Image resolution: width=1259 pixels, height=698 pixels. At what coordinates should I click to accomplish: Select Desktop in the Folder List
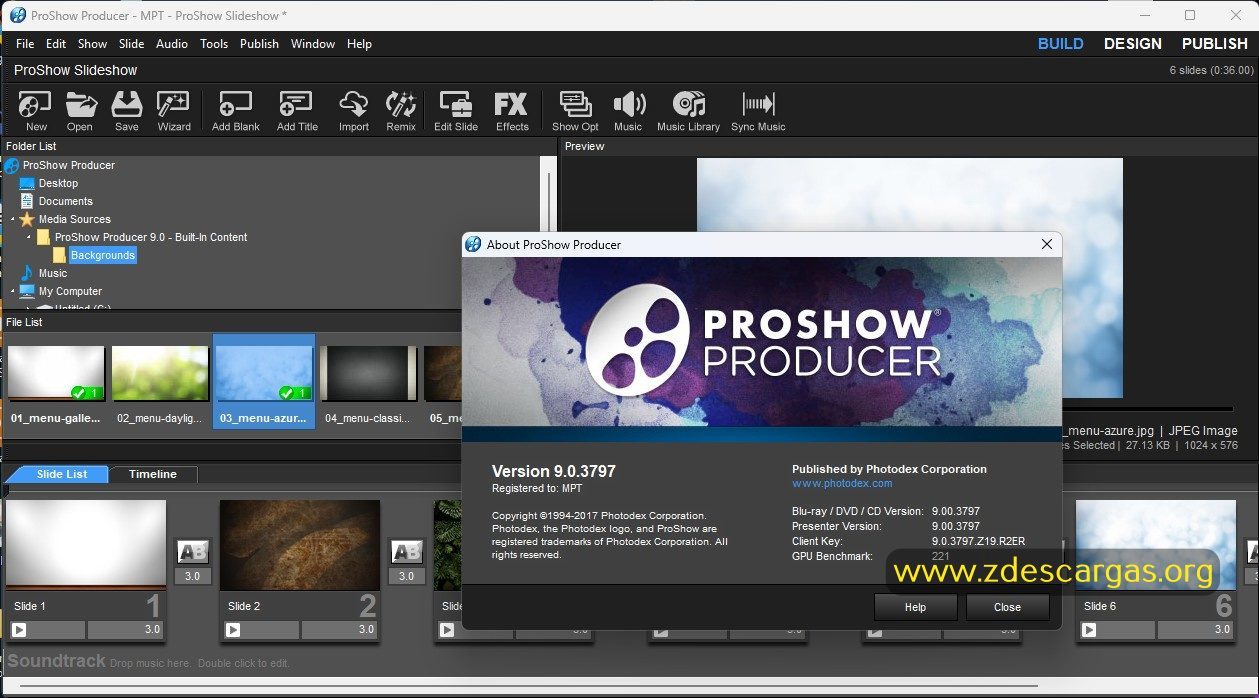[x=58, y=183]
